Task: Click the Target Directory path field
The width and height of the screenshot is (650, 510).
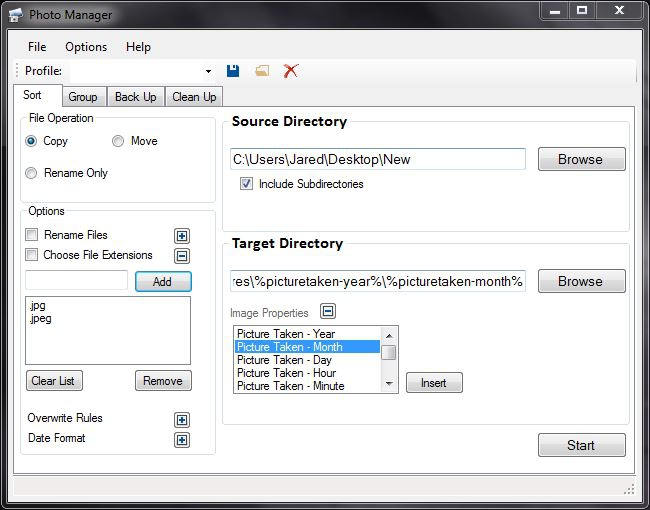Action: [378, 281]
